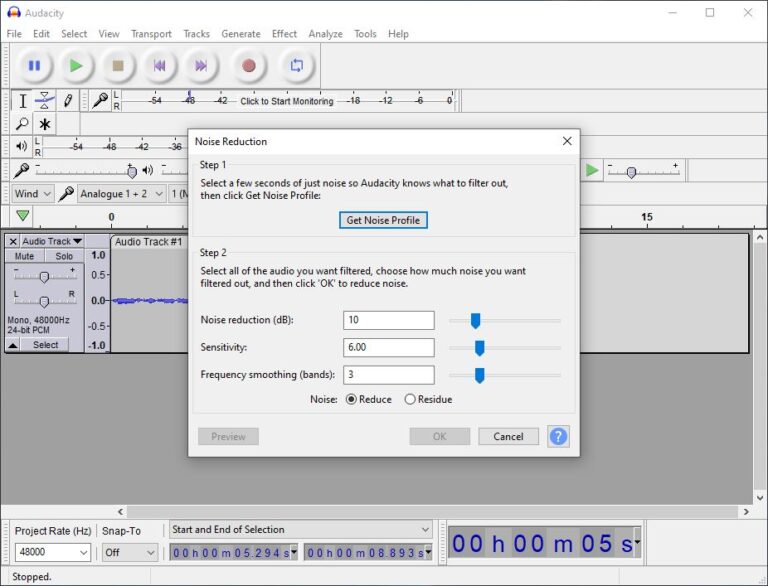Select the Multi-tool asterisk icon
Image resolution: width=768 pixels, height=586 pixels.
pyautogui.click(x=45, y=124)
